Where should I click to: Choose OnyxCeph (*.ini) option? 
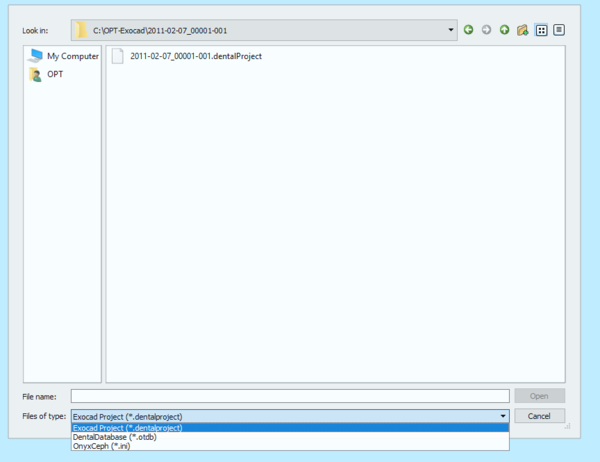pyautogui.click(x=290, y=446)
